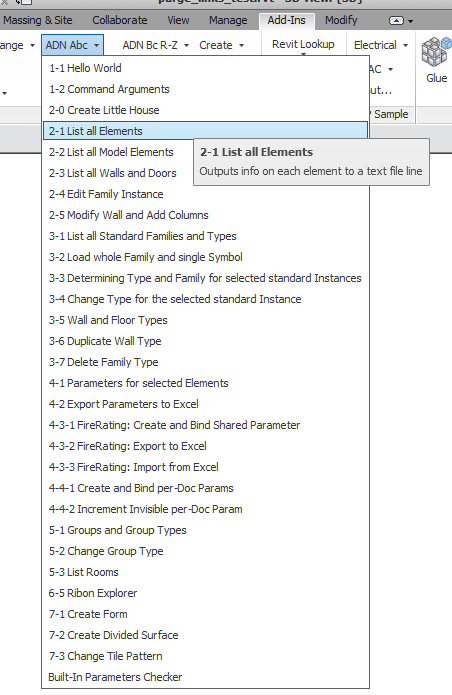Select the Add-Ins ribbon tab
This screenshot has width=452, height=695.
click(x=286, y=20)
